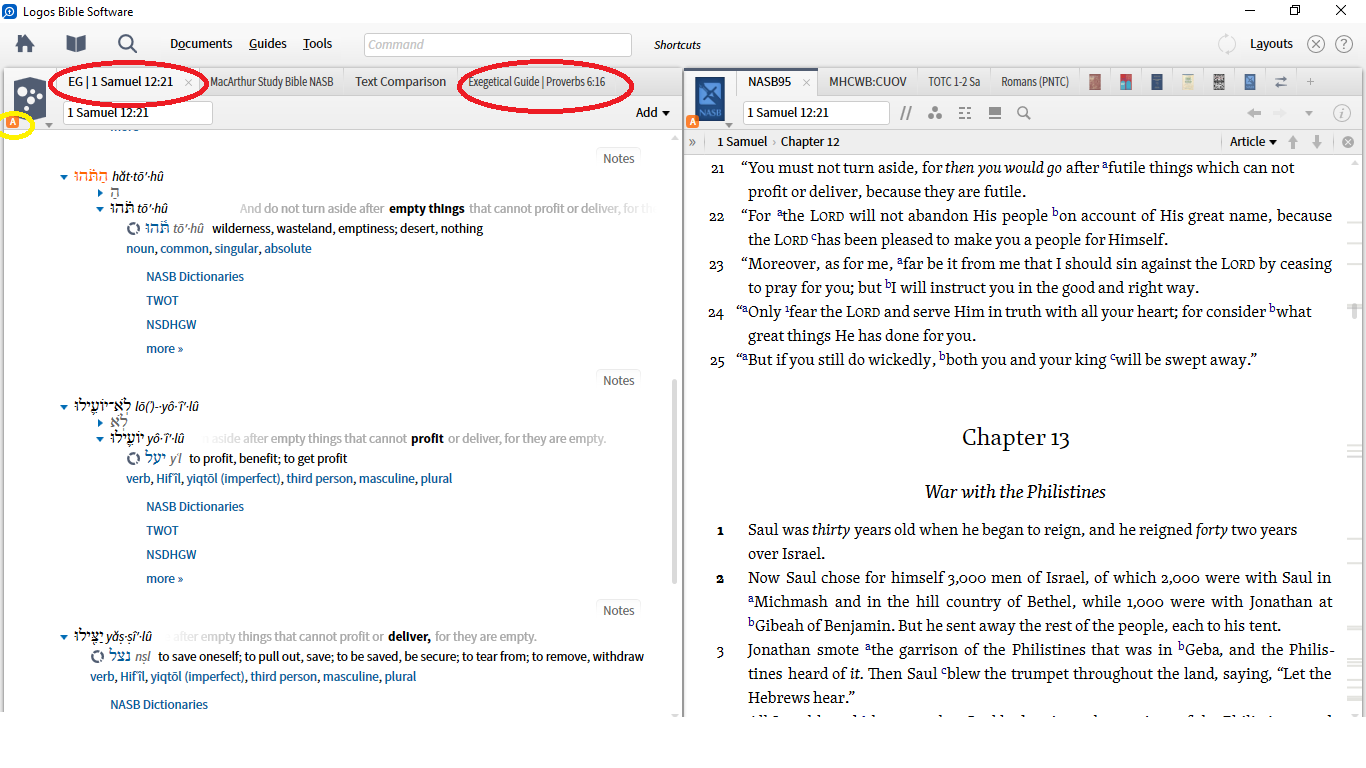Image resolution: width=1366 pixels, height=768 pixels.
Task: Click the Command input box
Action: (x=498, y=45)
